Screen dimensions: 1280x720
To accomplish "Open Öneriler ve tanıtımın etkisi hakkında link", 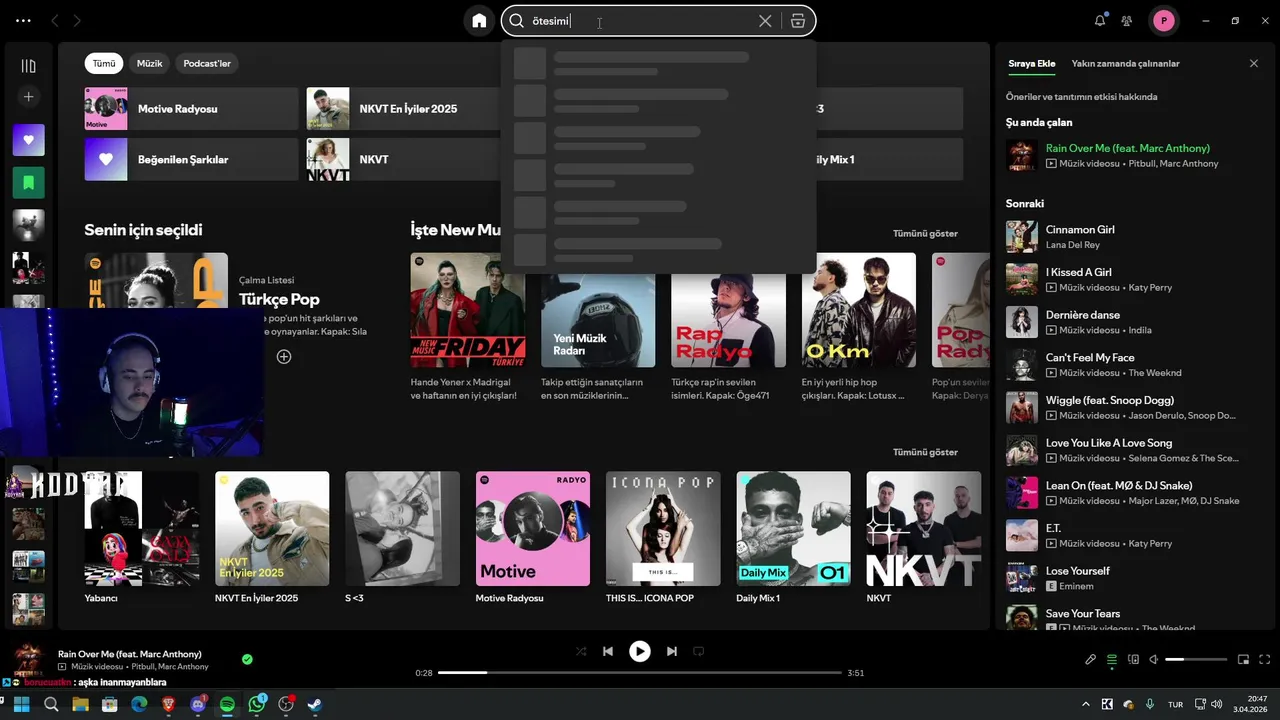I will (x=1081, y=97).
